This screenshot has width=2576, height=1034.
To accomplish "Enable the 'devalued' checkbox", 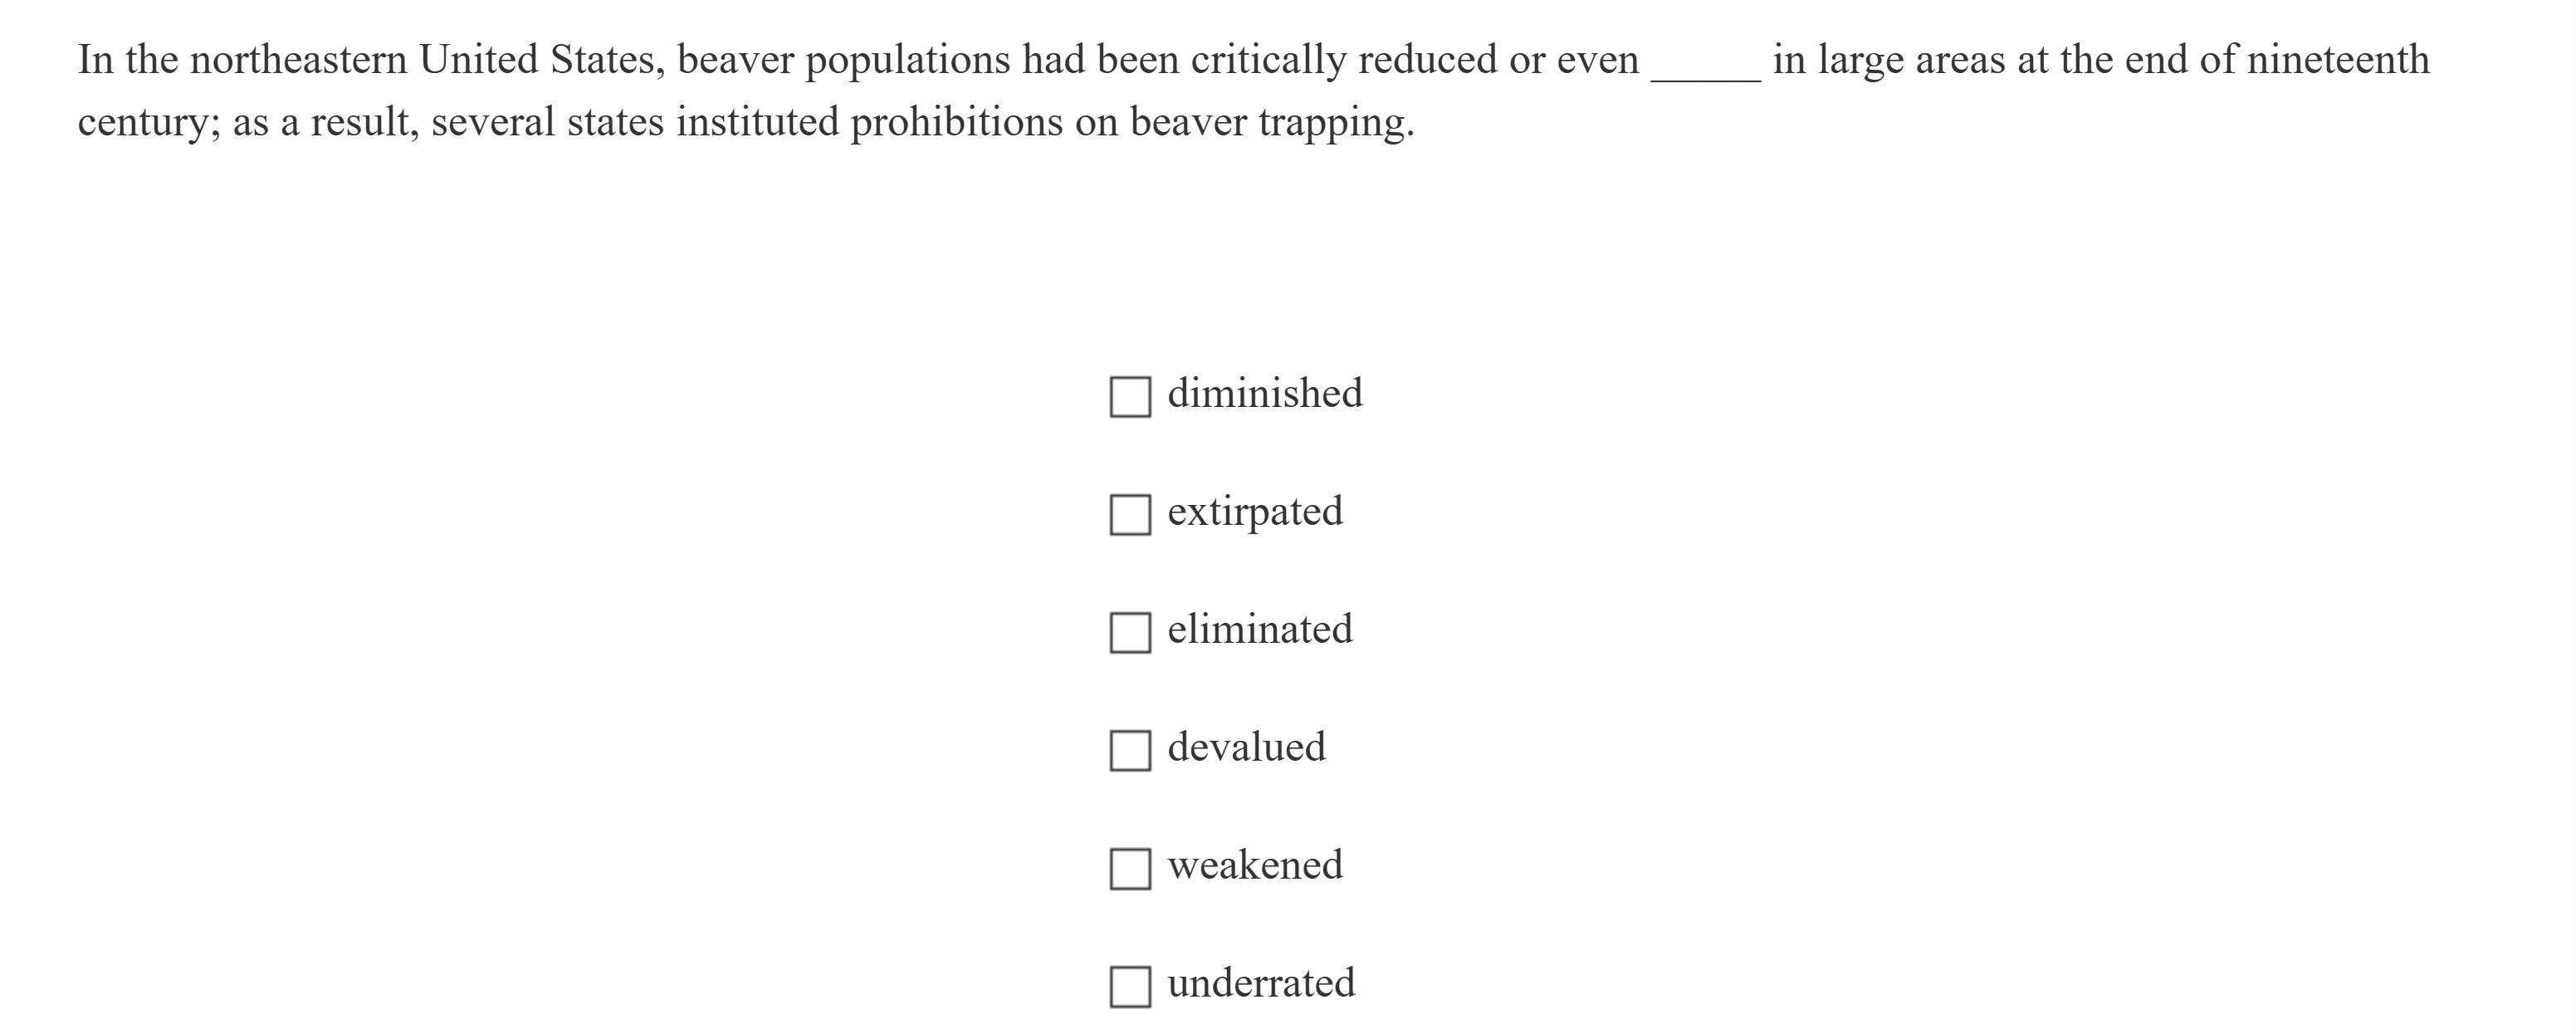I will click(x=1130, y=751).
